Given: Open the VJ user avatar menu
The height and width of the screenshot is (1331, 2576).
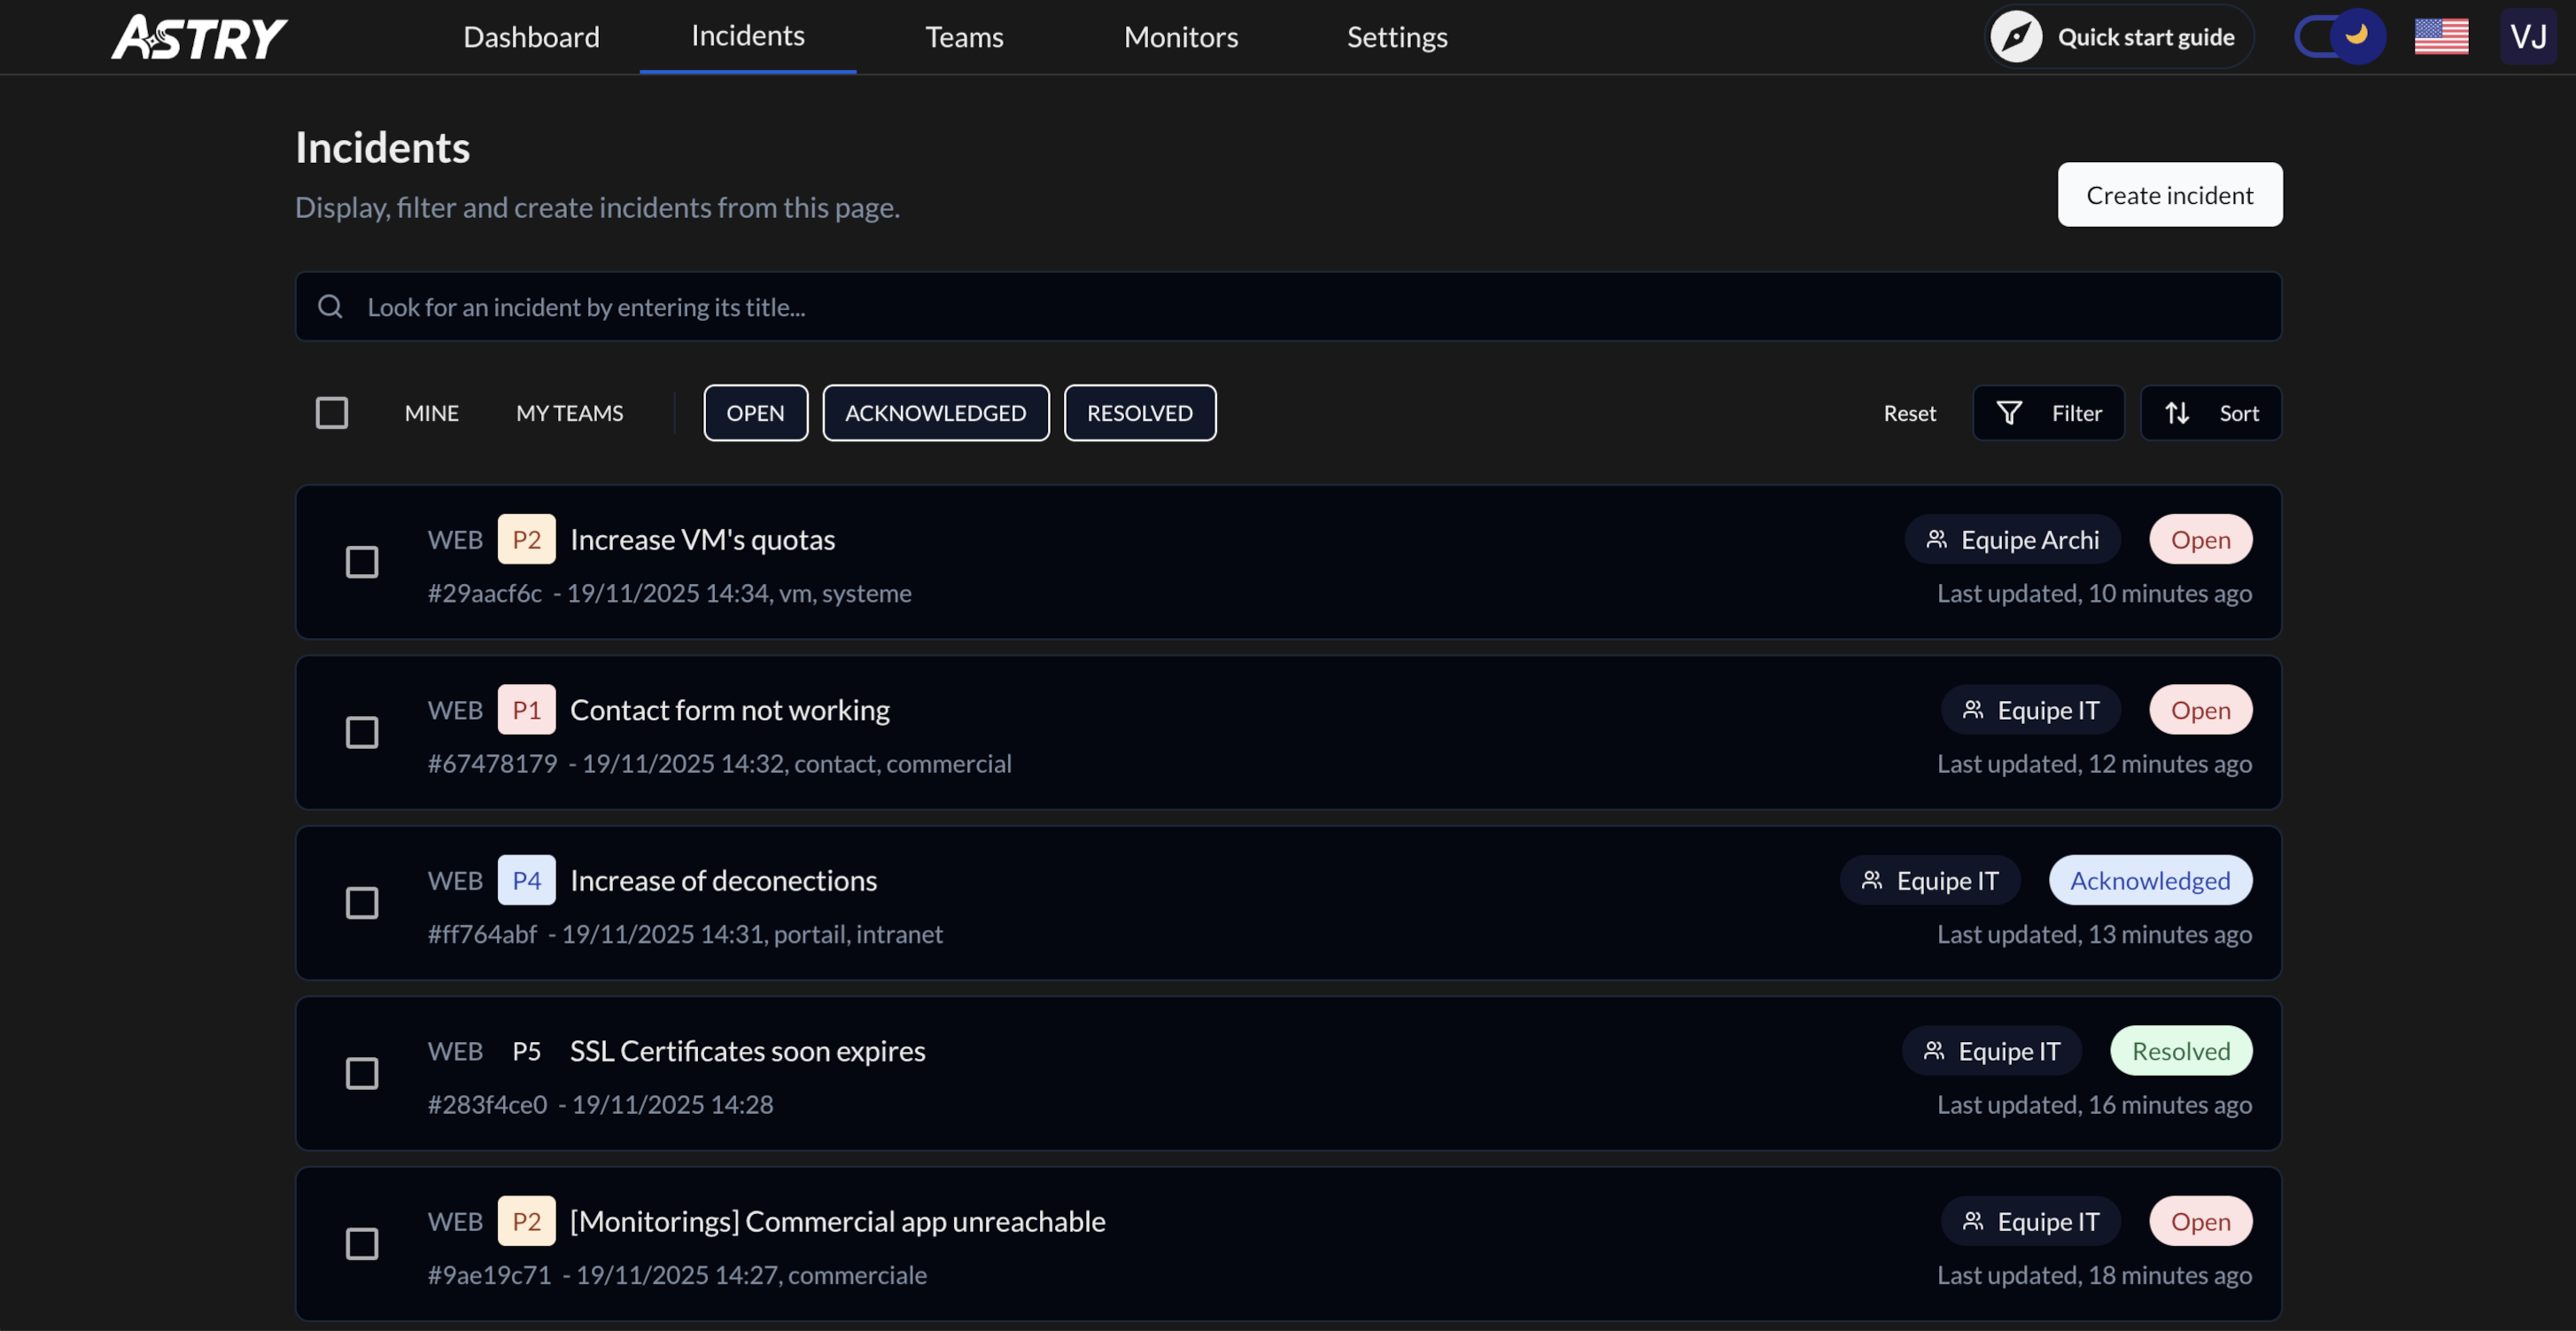Looking at the screenshot, I should 2527,37.
